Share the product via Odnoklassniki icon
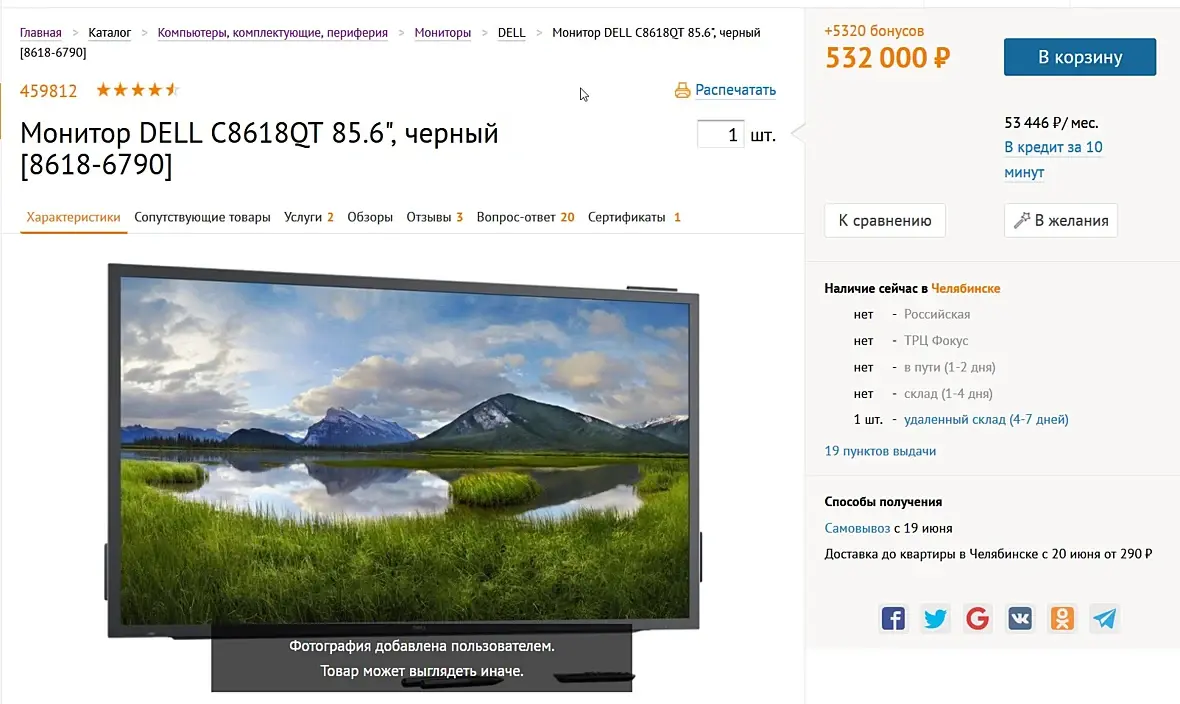The image size is (1180, 704). coord(1062,618)
